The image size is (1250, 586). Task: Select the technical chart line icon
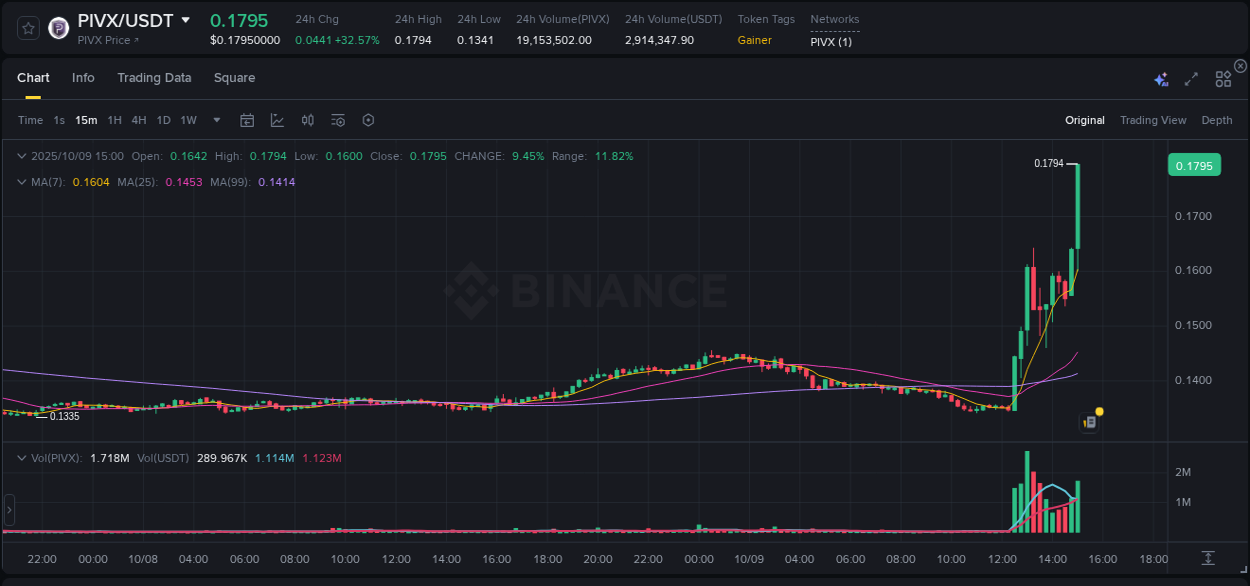(x=277, y=120)
